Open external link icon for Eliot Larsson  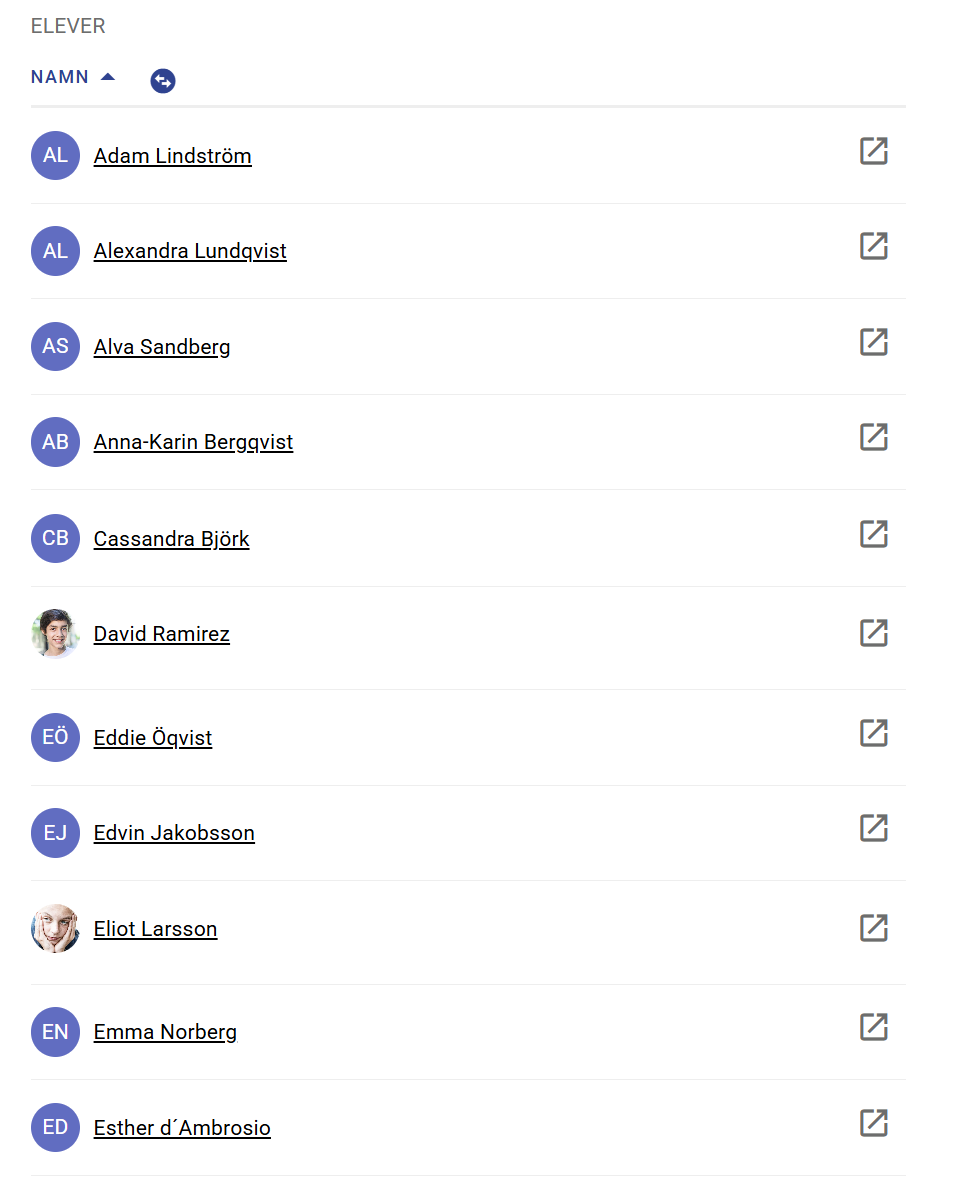point(873,929)
